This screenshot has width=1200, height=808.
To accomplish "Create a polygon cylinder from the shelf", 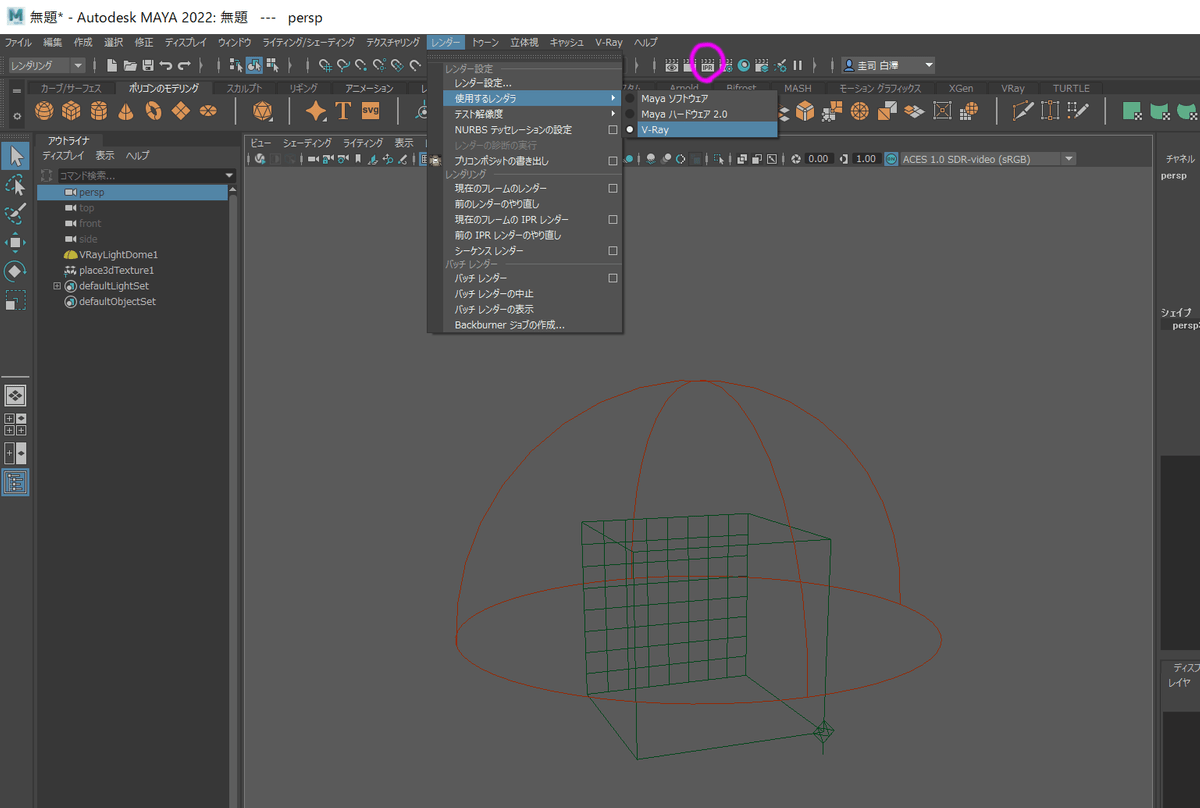I will [x=98, y=110].
